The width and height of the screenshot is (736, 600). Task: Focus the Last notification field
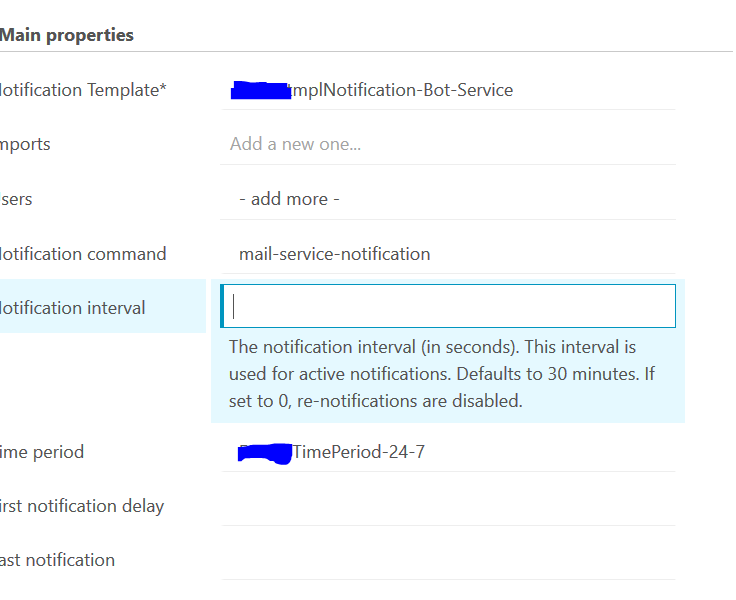(448, 561)
